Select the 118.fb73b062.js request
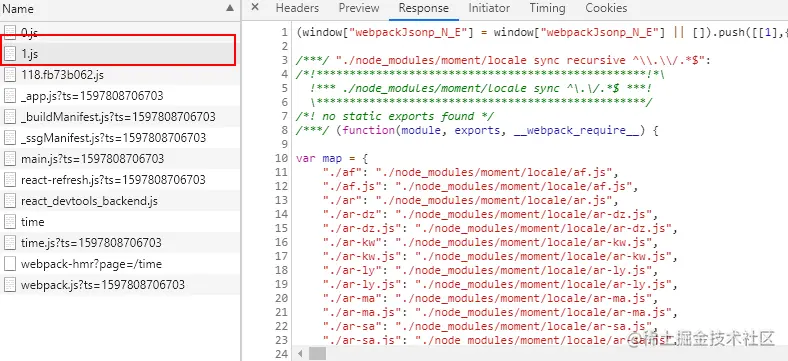The image size is (788, 361). pyautogui.click(x=119, y=75)
